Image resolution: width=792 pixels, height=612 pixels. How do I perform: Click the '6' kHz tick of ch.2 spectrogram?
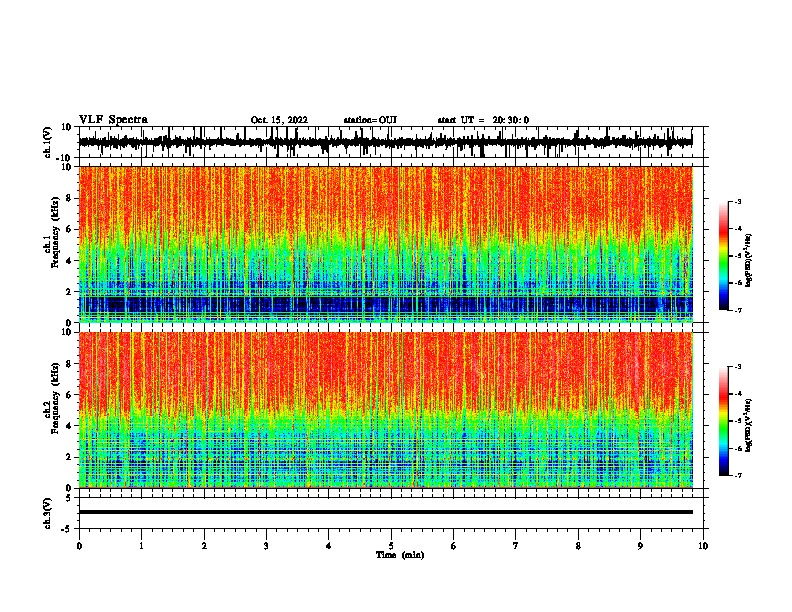[69, 395]
